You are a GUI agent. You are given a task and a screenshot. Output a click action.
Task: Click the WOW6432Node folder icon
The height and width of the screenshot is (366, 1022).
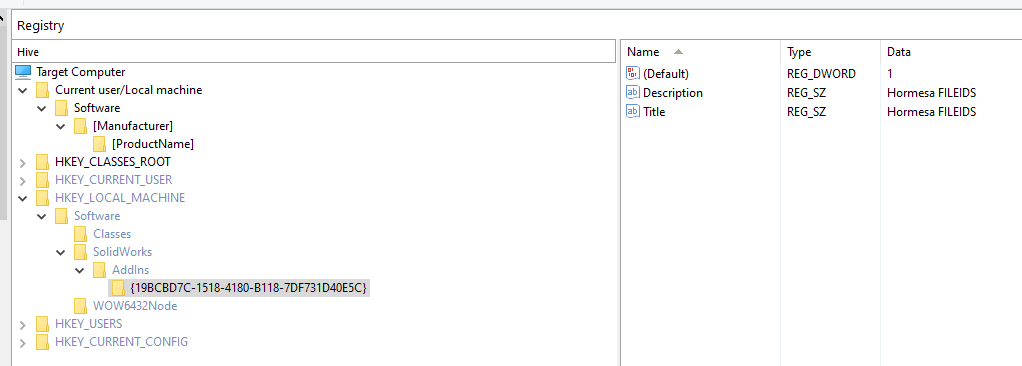click(x=80, y=305)
